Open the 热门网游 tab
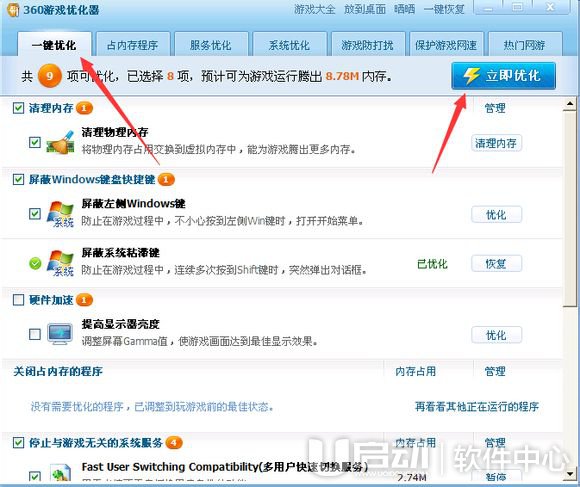 (525, 45)
